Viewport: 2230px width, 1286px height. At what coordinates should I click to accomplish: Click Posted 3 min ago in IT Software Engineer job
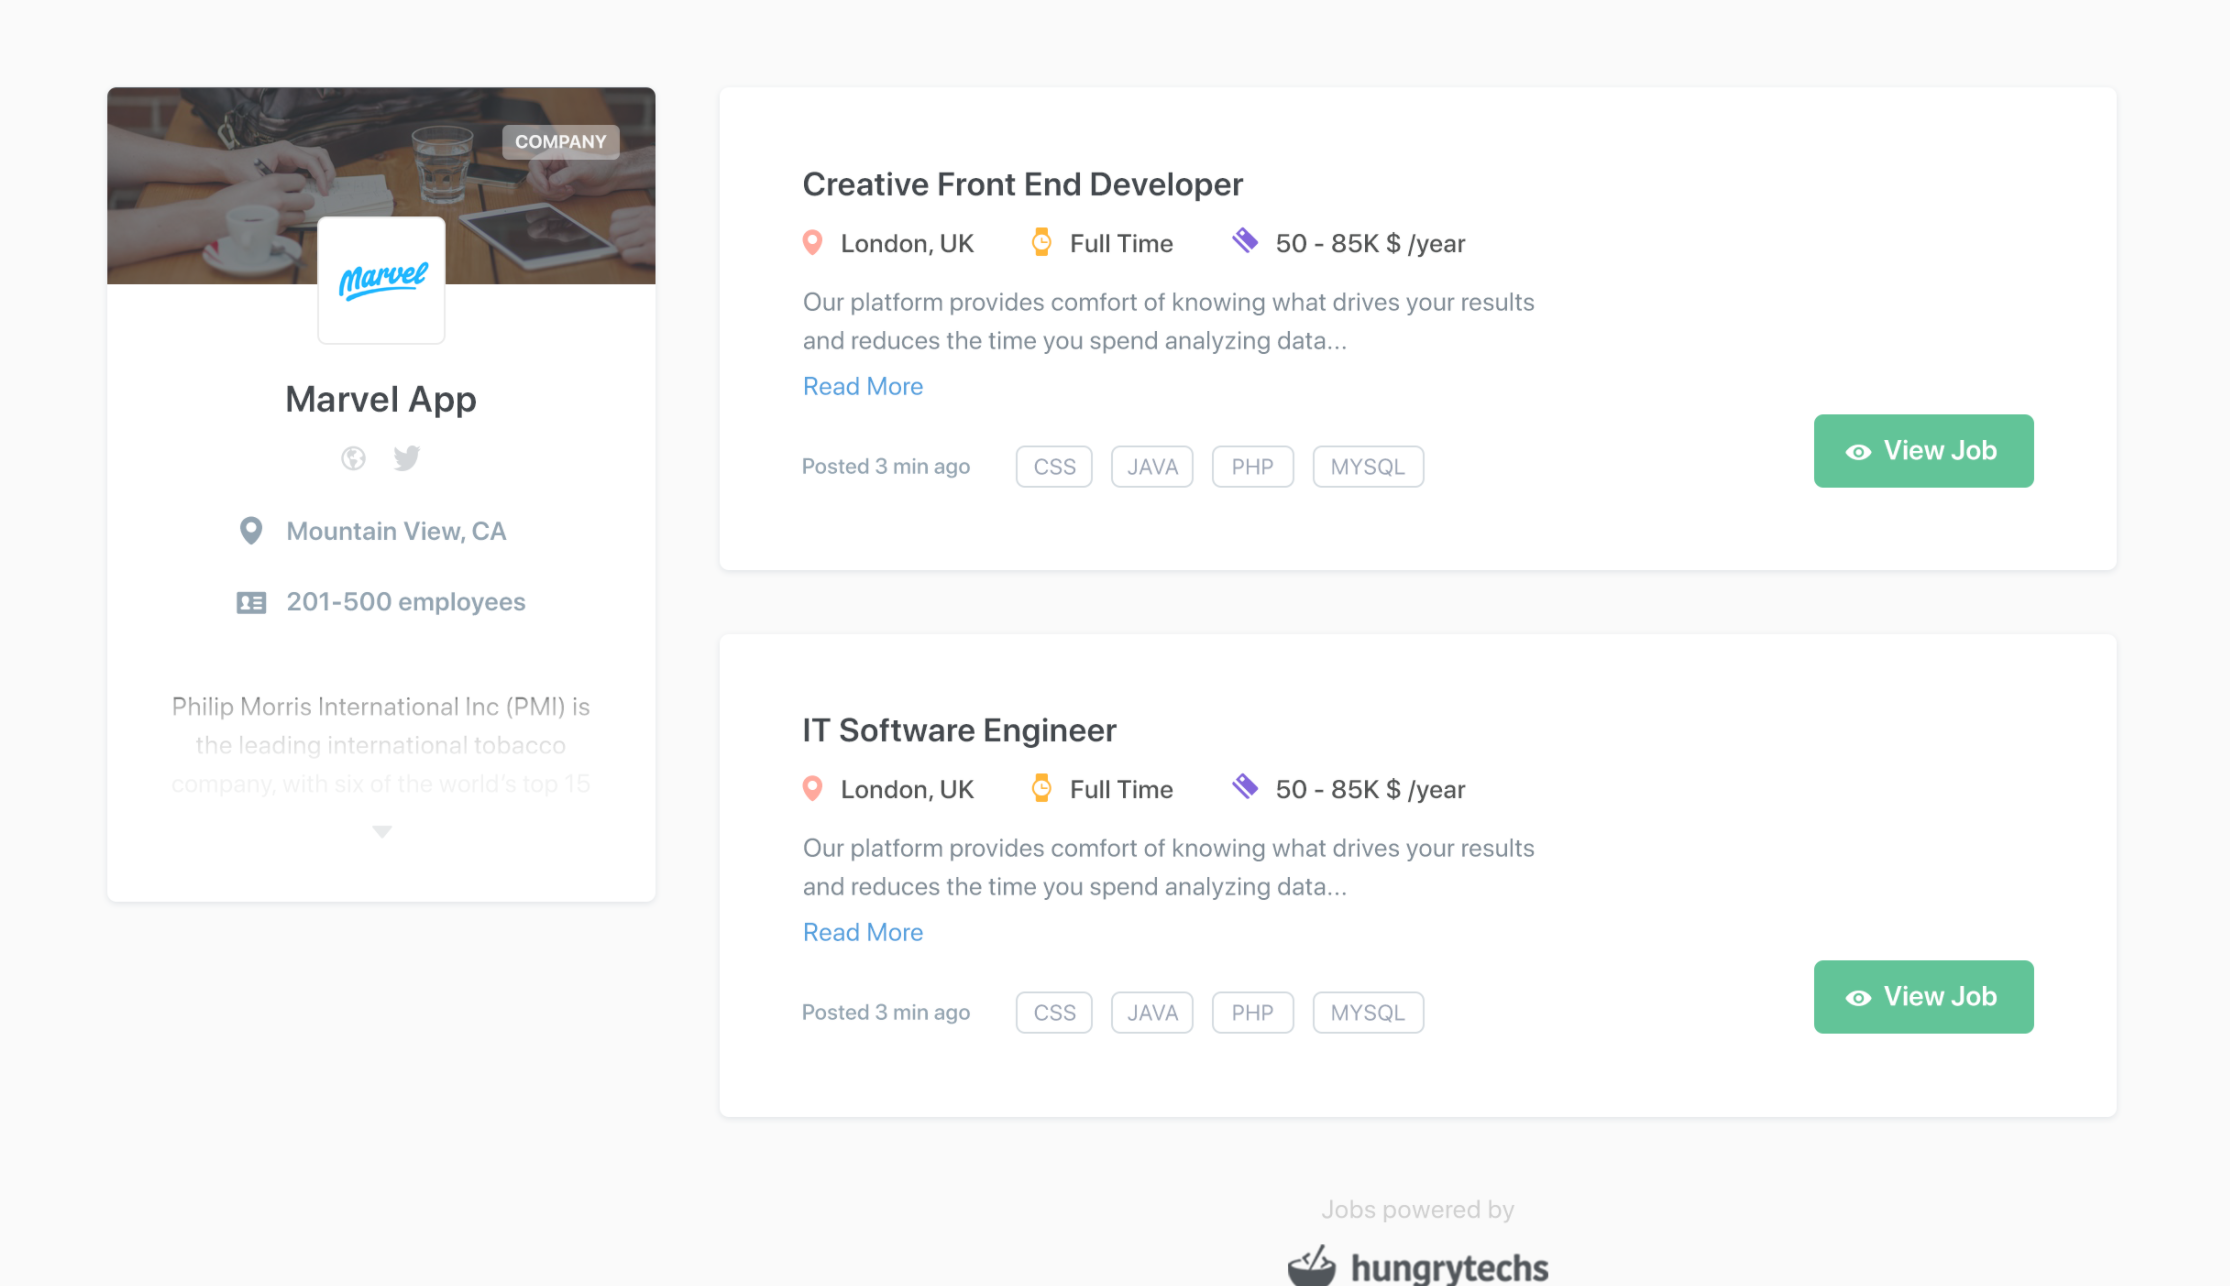[x=886, y=1012]
